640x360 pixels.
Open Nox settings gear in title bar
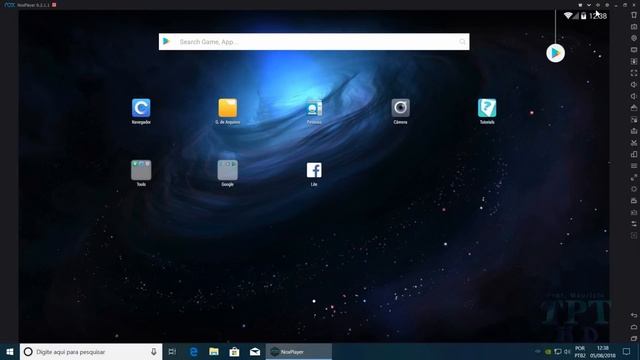click(x=607, y=5)
